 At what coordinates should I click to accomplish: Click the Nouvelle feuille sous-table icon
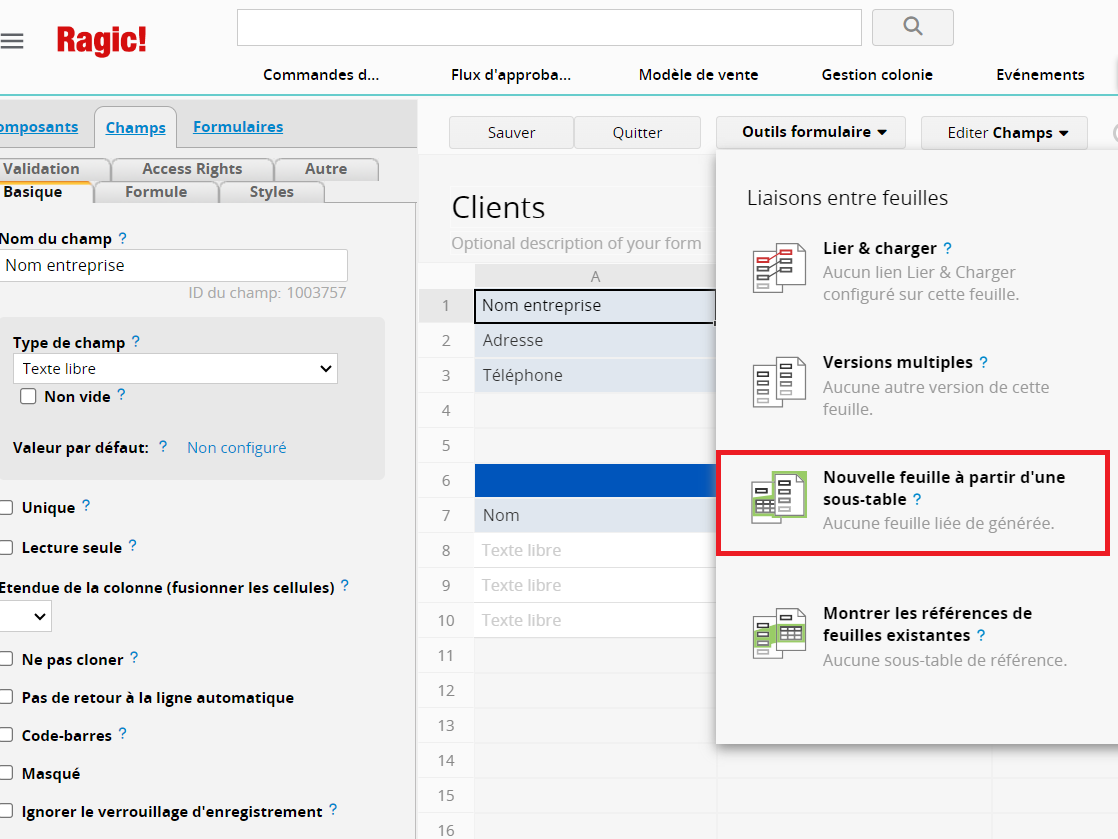pos(779,497)
